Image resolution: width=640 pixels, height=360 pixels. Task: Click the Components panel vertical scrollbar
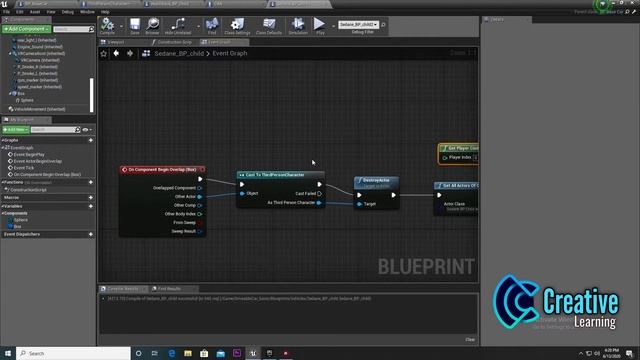[91, 95]
